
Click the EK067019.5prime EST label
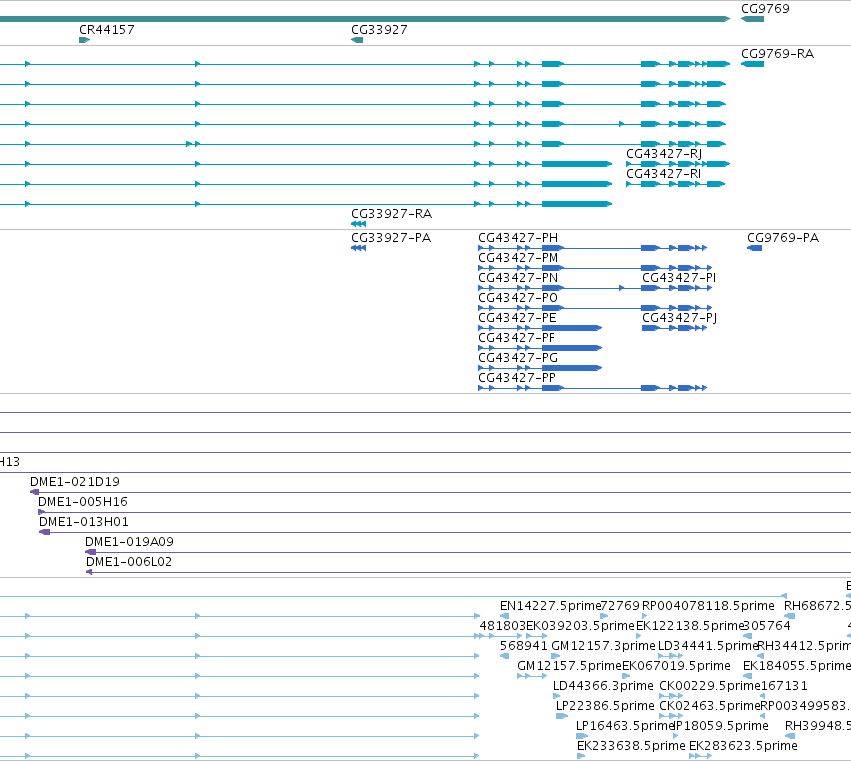676,667
